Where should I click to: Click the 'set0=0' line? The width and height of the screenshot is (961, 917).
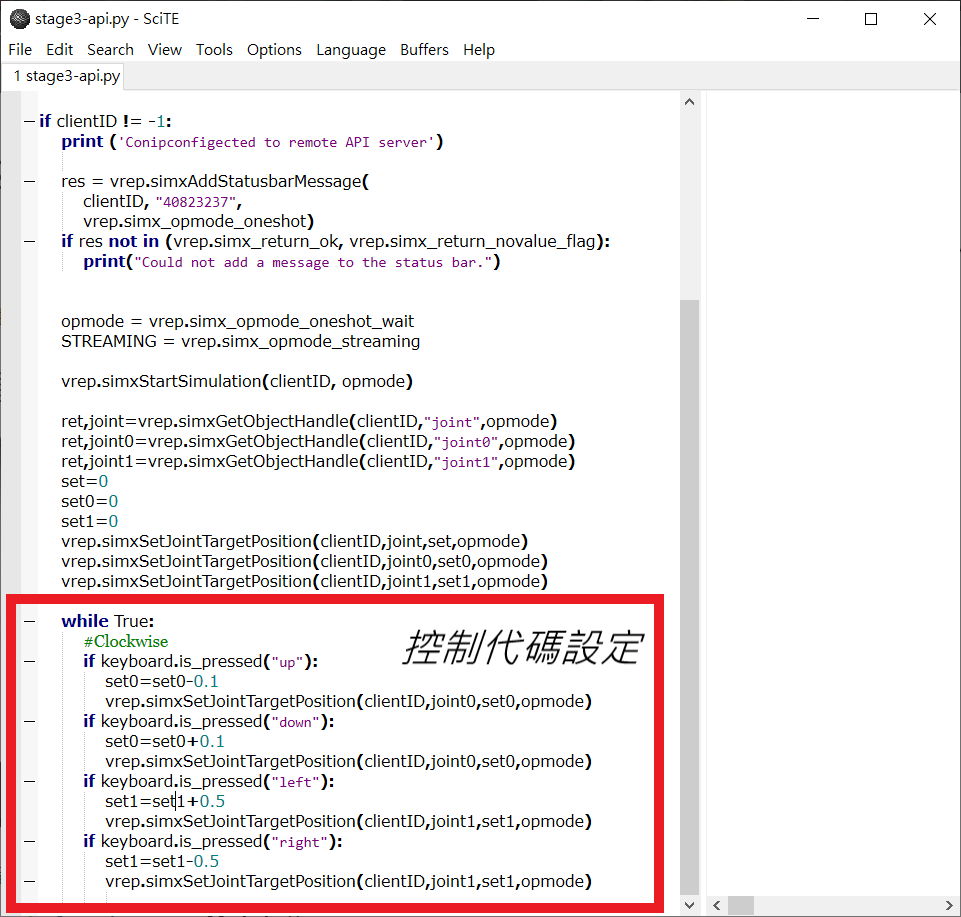tap(89, 502)
